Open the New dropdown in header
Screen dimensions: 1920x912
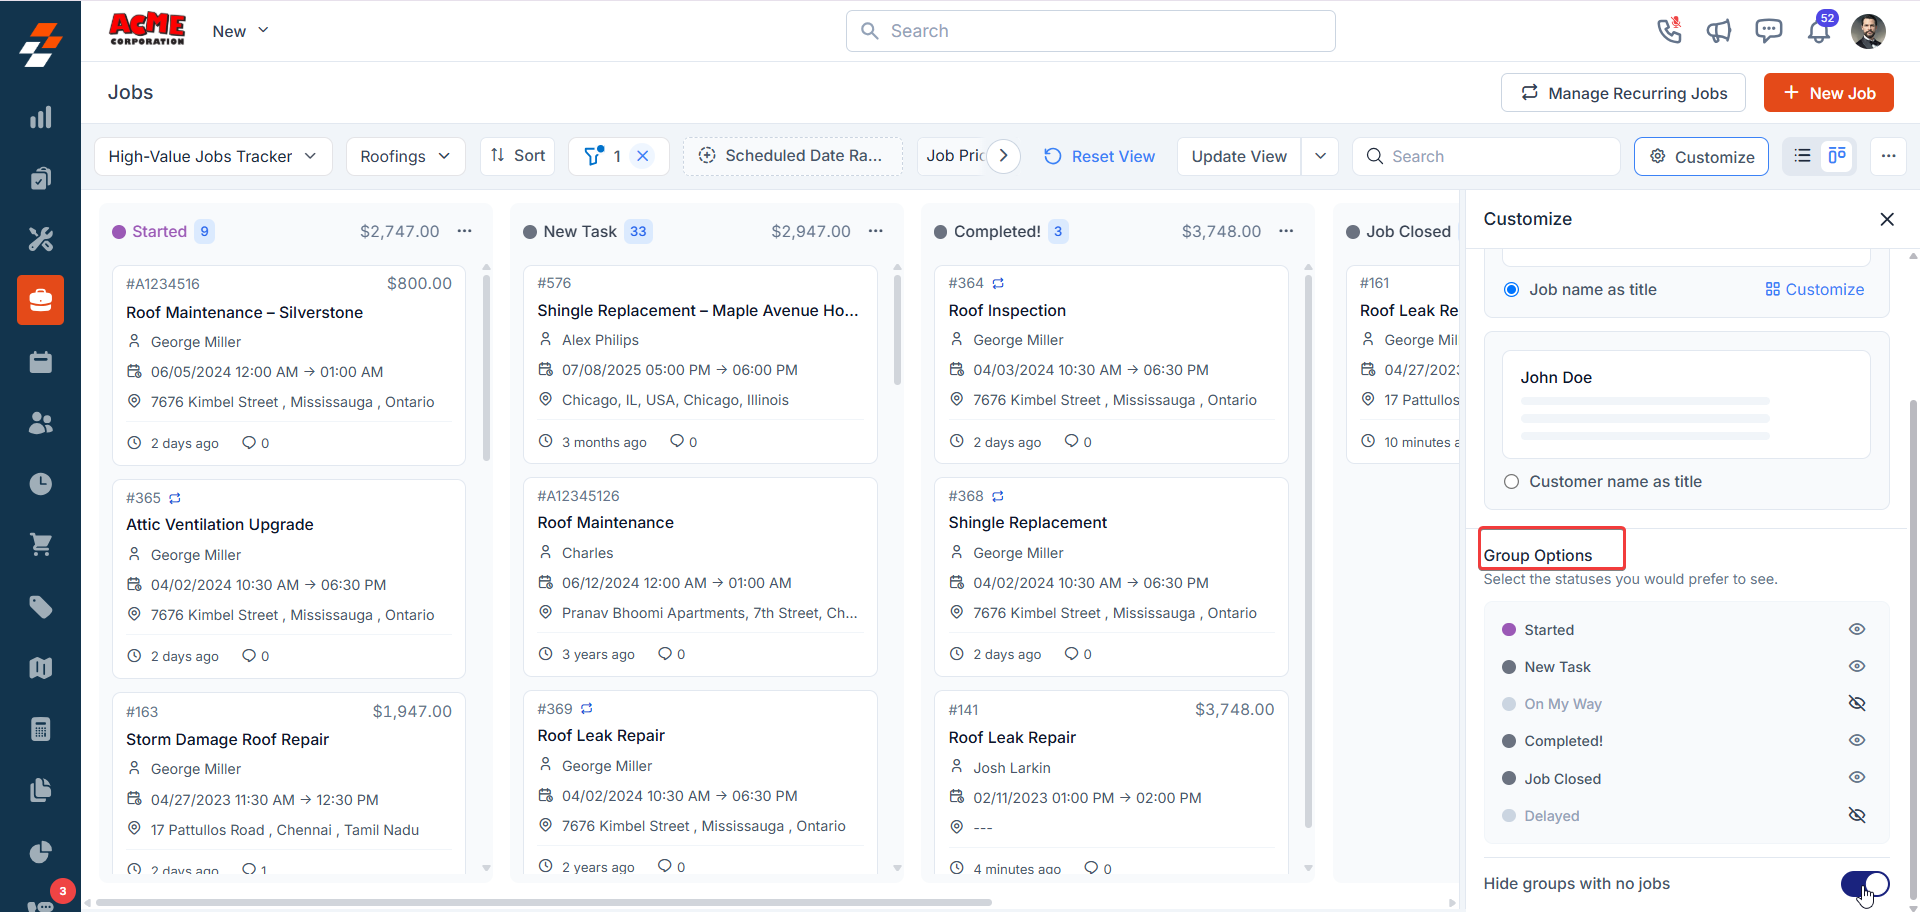pos(240,31)
